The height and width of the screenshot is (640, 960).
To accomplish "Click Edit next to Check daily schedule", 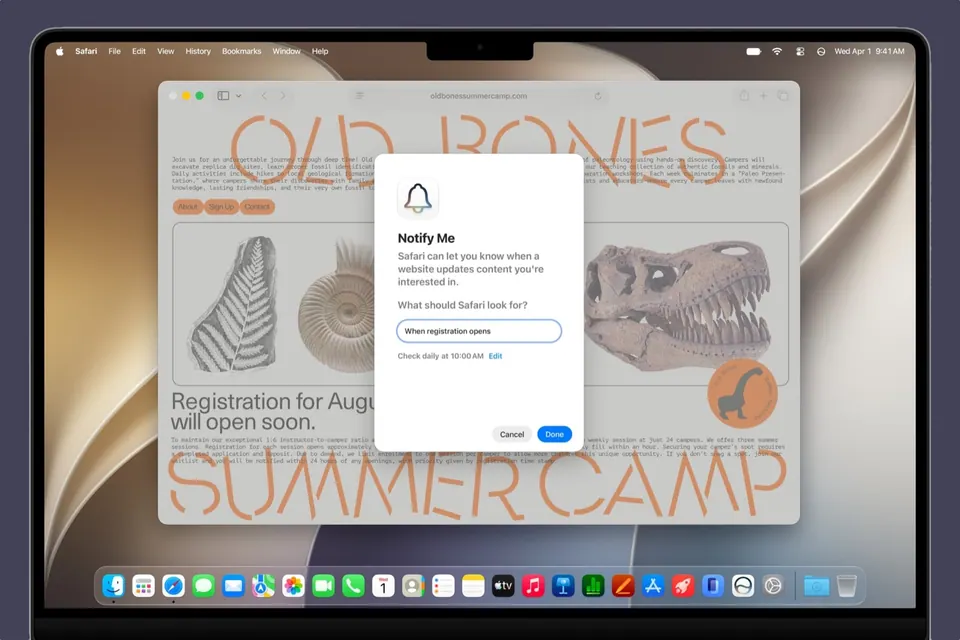I will 495,356.
